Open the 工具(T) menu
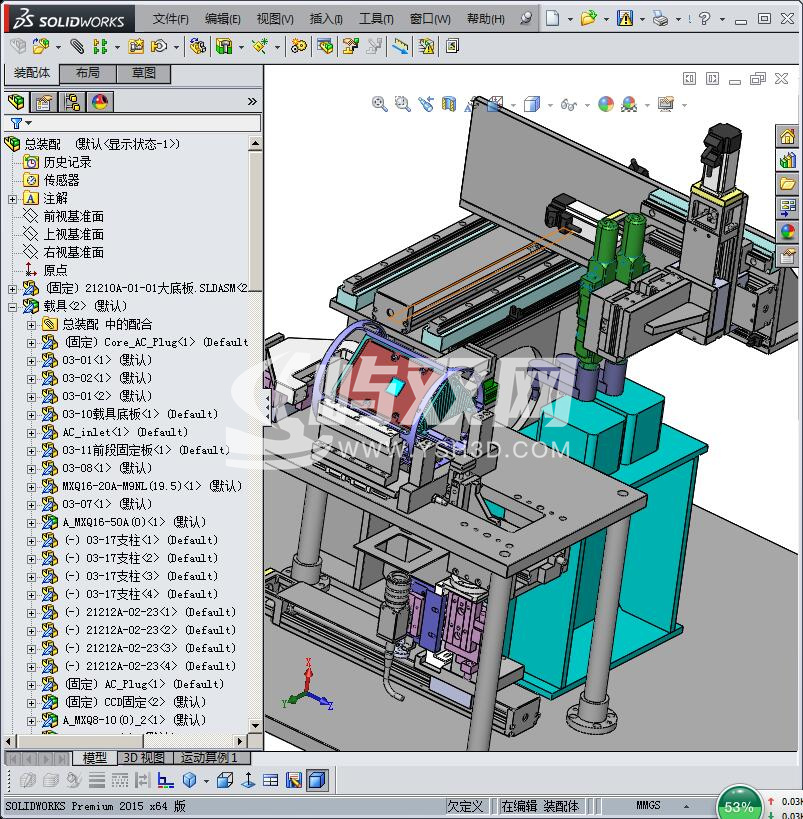Screen dimensions: 803x819 (x=376, y=19)
